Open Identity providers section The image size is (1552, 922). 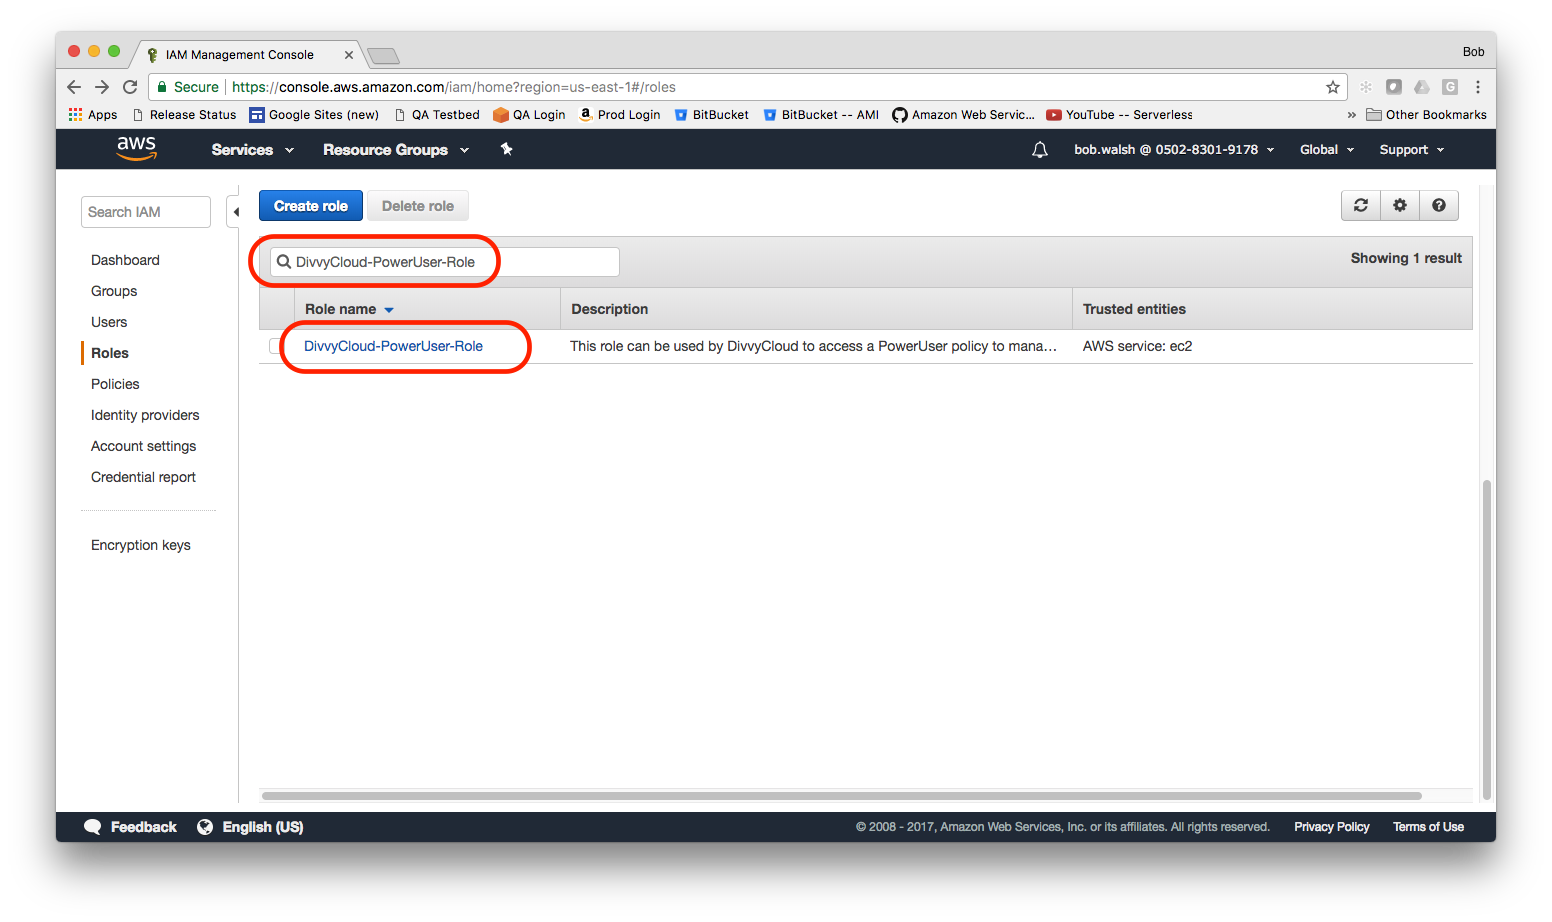pos(145,415)
